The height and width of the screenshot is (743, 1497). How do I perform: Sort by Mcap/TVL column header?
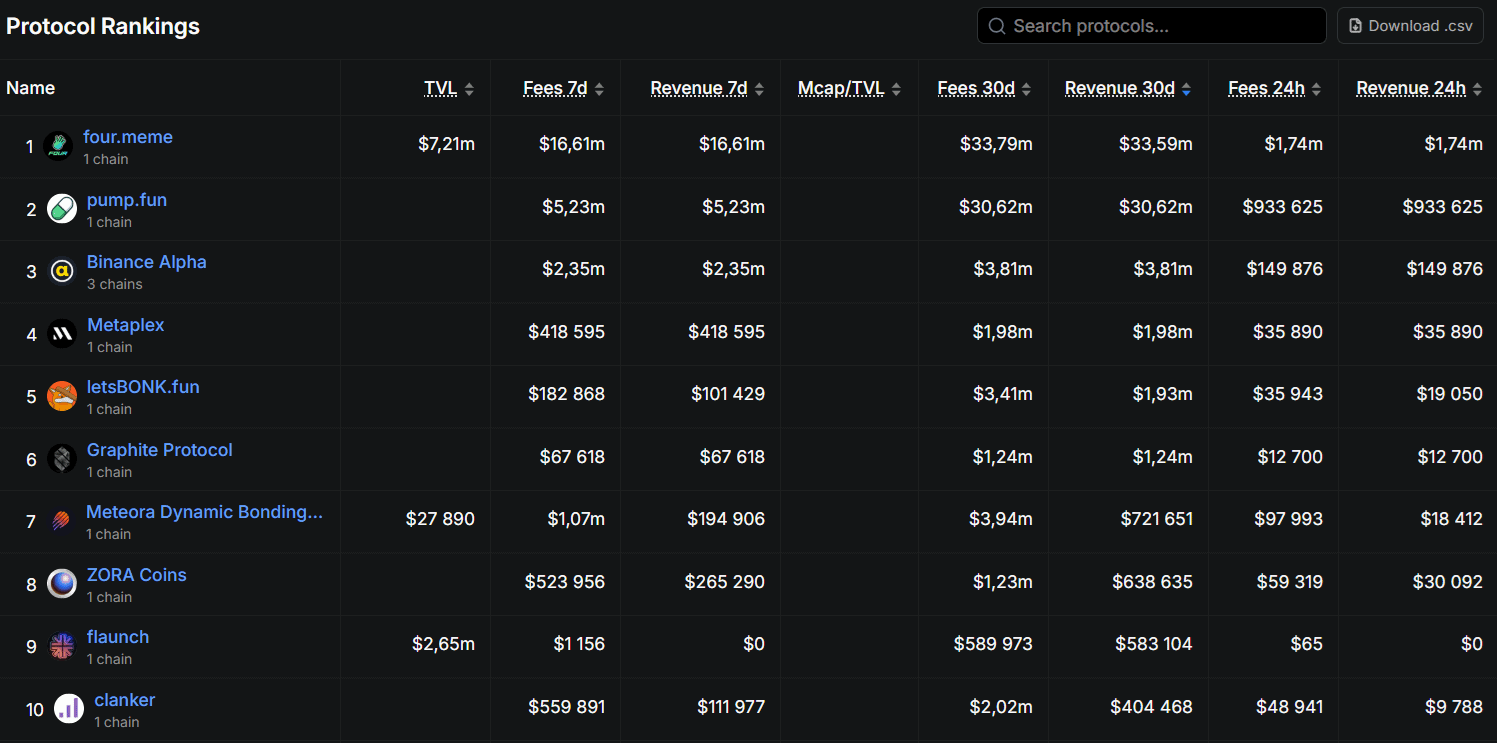coord(841,88)
